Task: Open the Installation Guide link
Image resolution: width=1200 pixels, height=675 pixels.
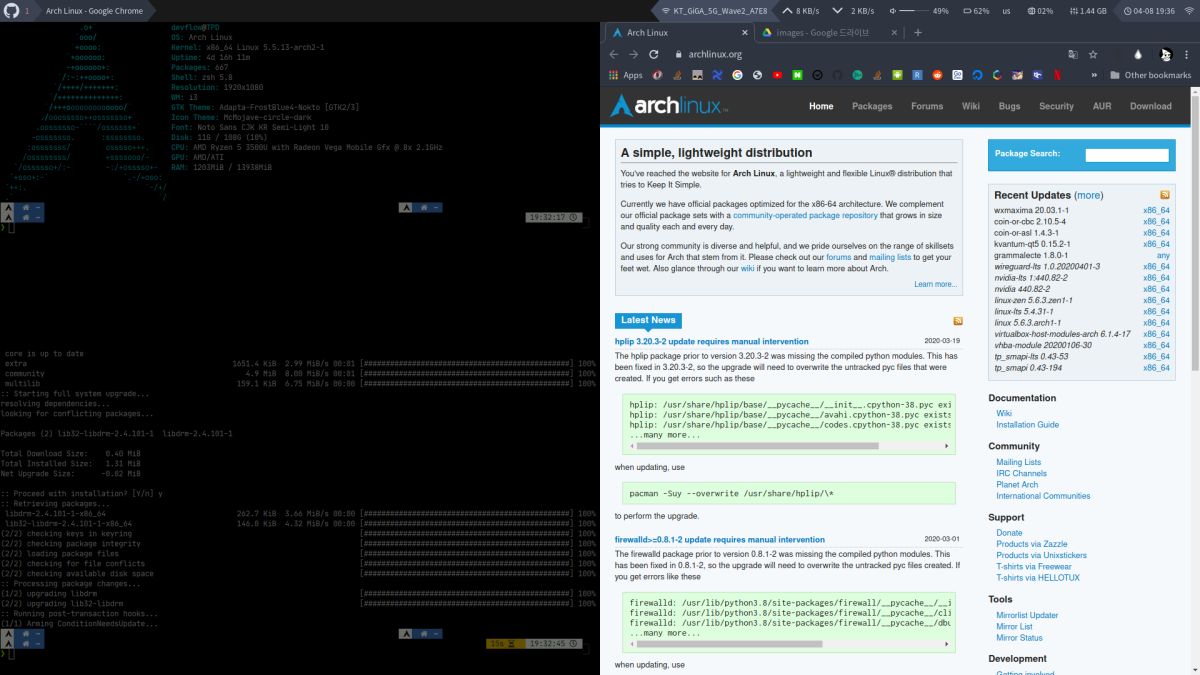Action: click(1027, 424)
